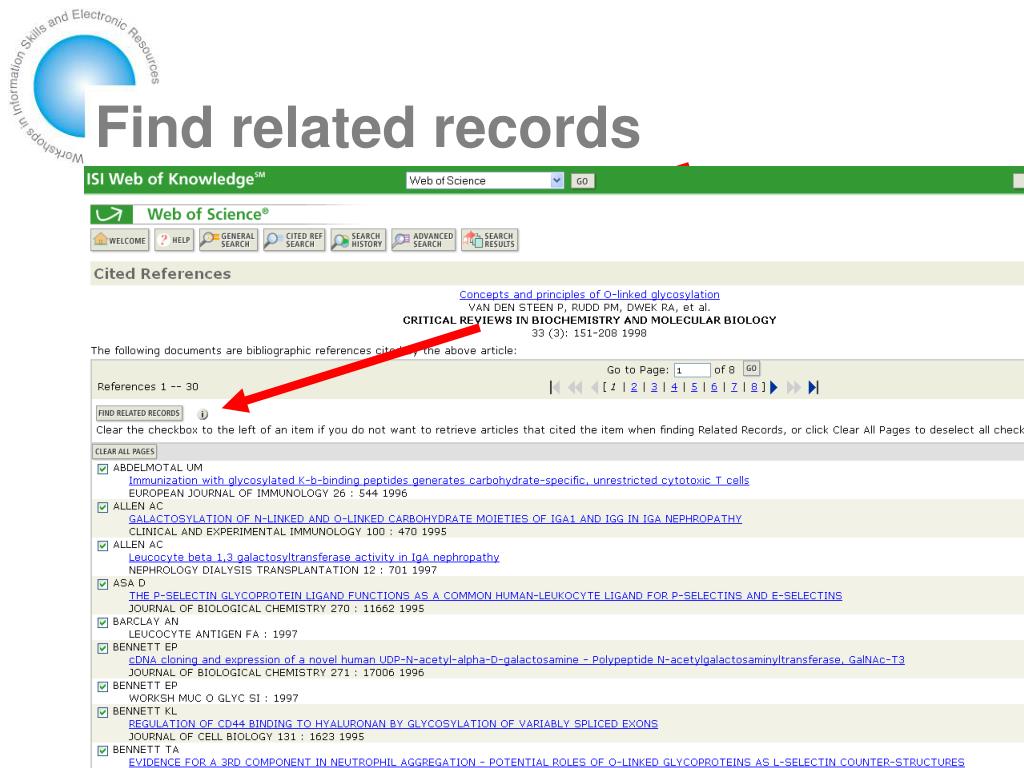Screen dimensions: 1024x768
Task: Open the P-selectin glycoprotein ligand article
Action: click(485, 596)
